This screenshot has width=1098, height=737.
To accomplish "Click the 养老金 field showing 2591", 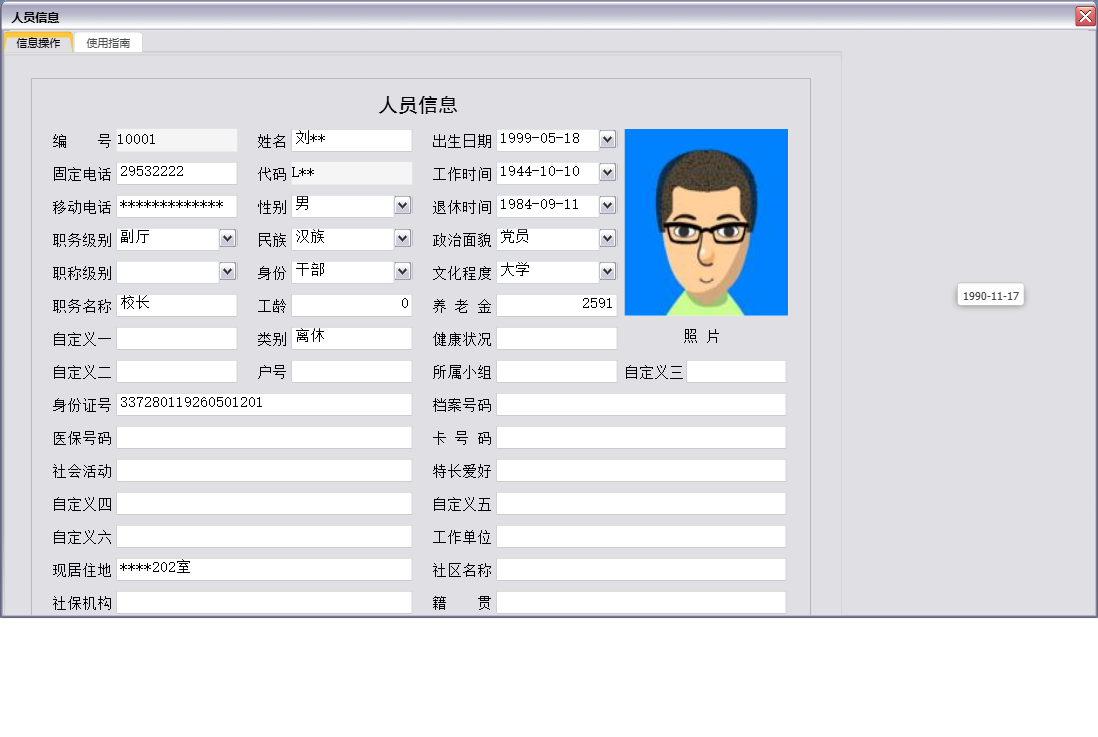I will pos(556,304).
